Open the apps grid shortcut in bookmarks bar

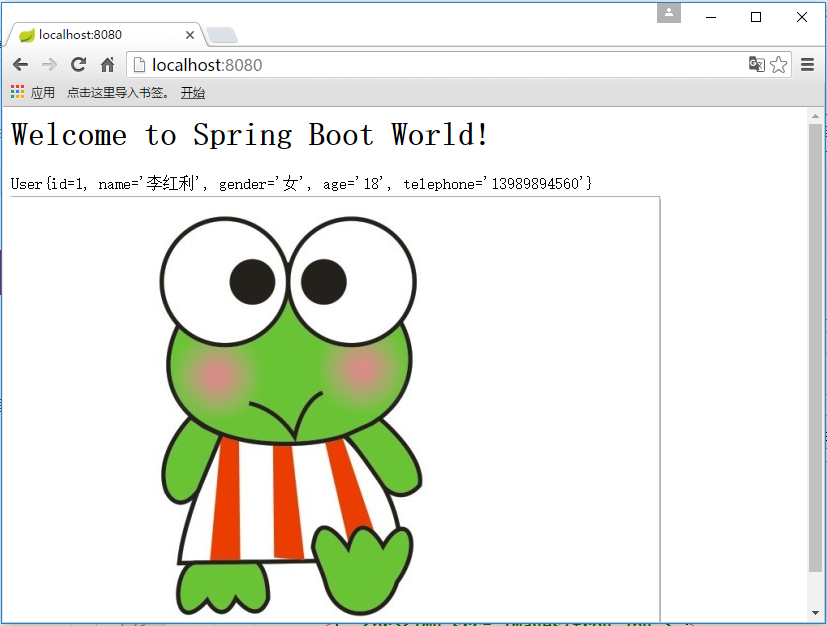[17, 92]
